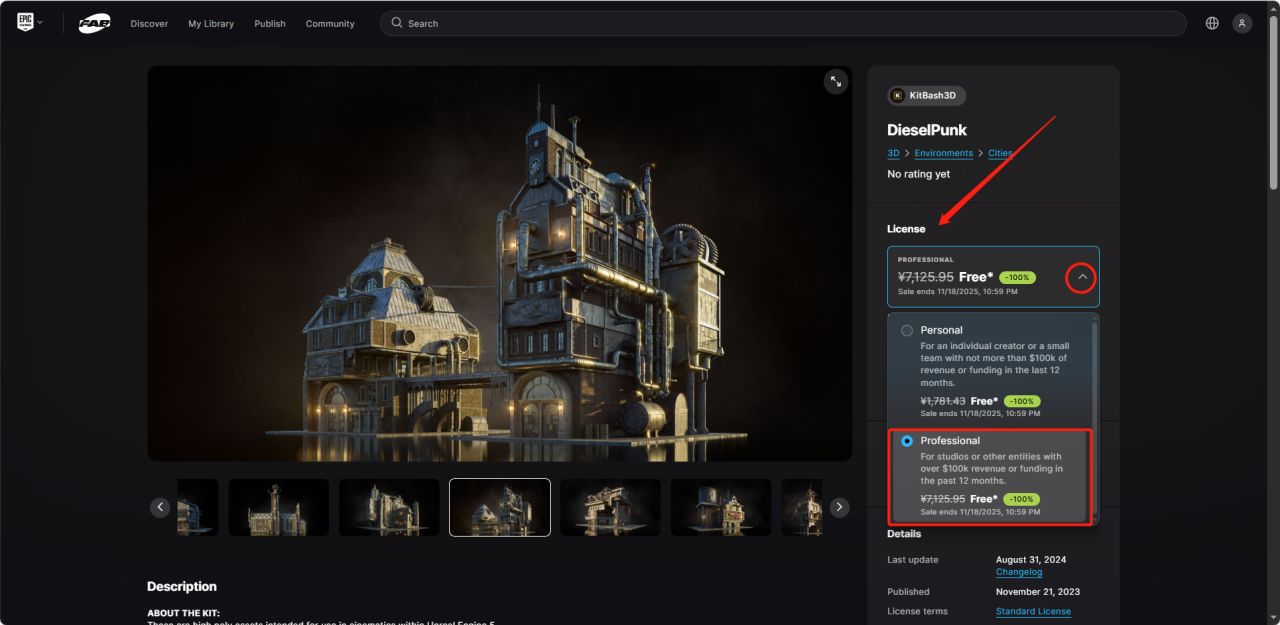
Task: Select the thumbnail with red building
Action: (721, 507)
